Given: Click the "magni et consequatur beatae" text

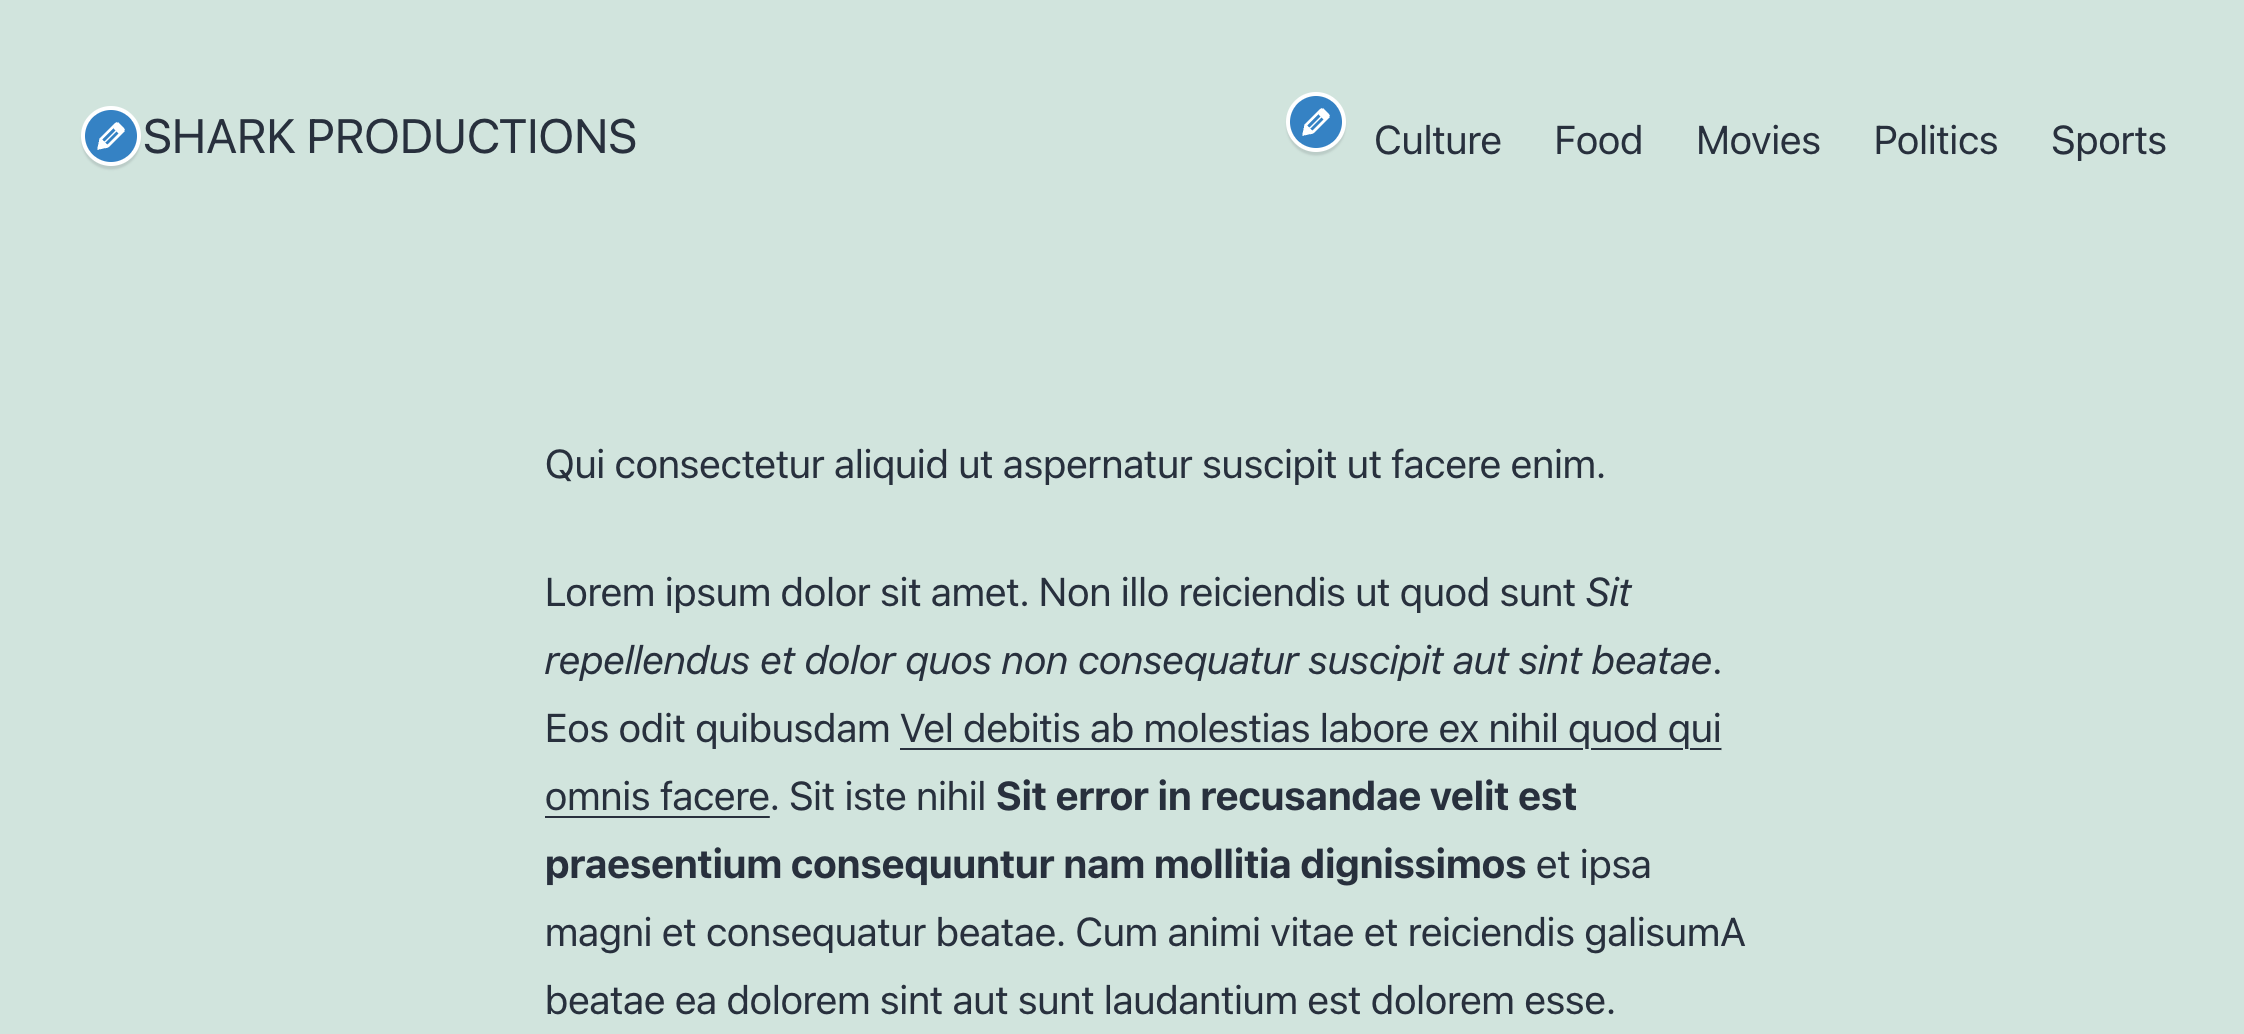Looking at the screenshot, I should pos(800,933).
